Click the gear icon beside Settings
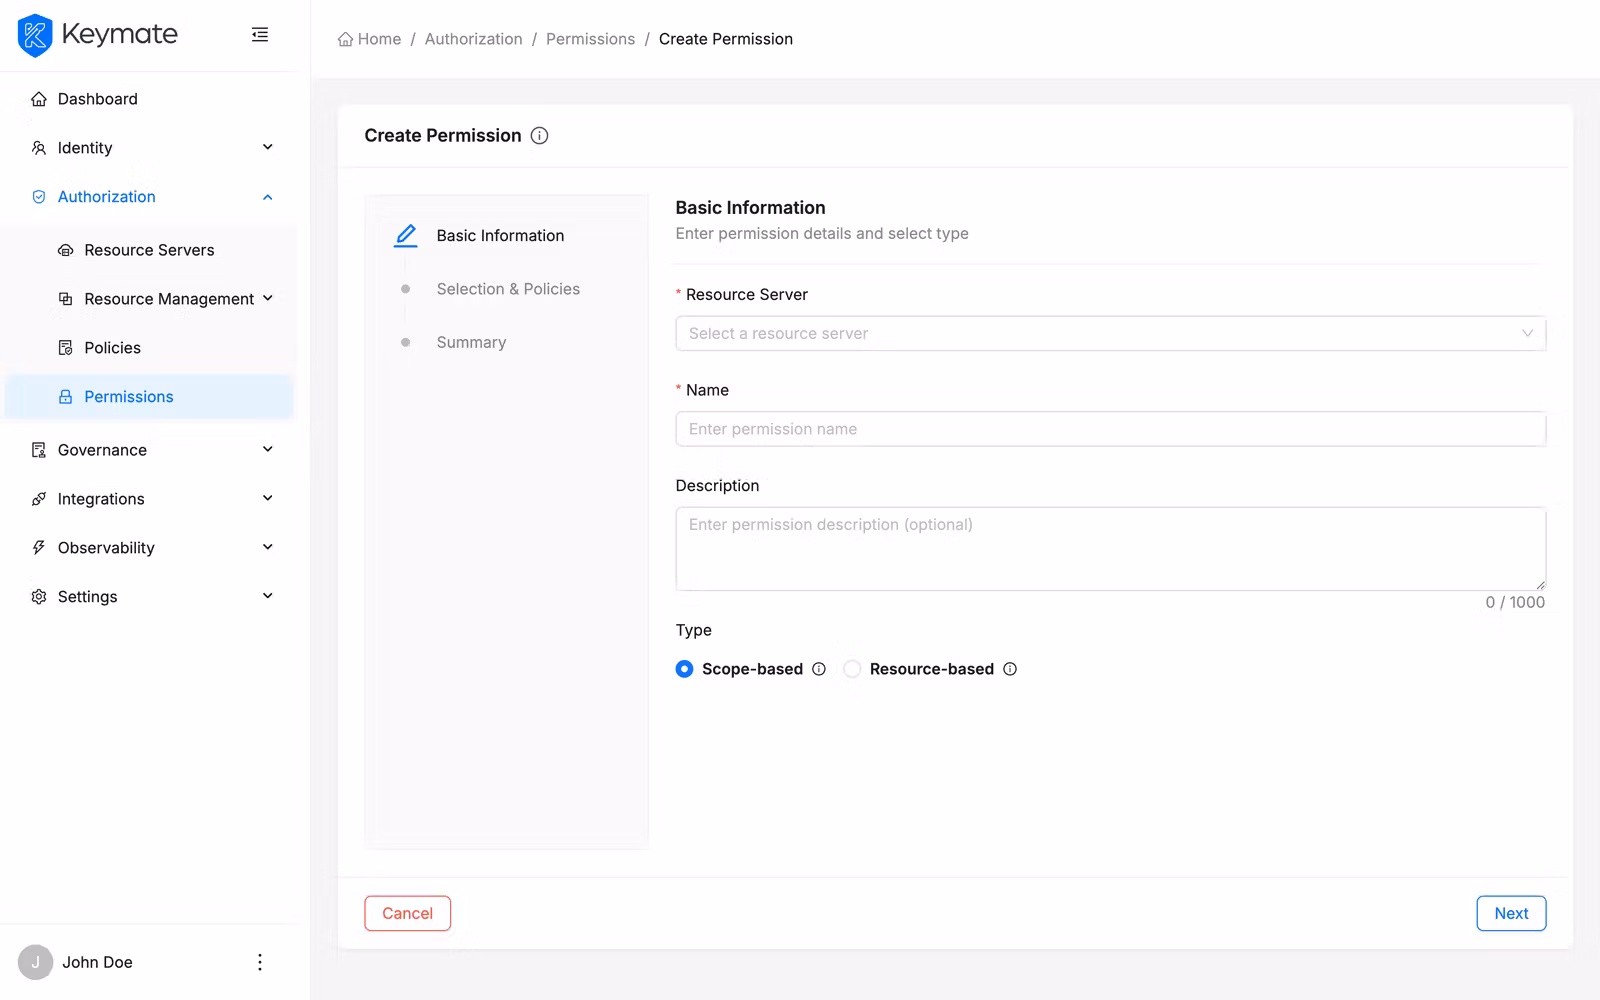Viewport: 1600px width, 1000px height. click(38, 596)
